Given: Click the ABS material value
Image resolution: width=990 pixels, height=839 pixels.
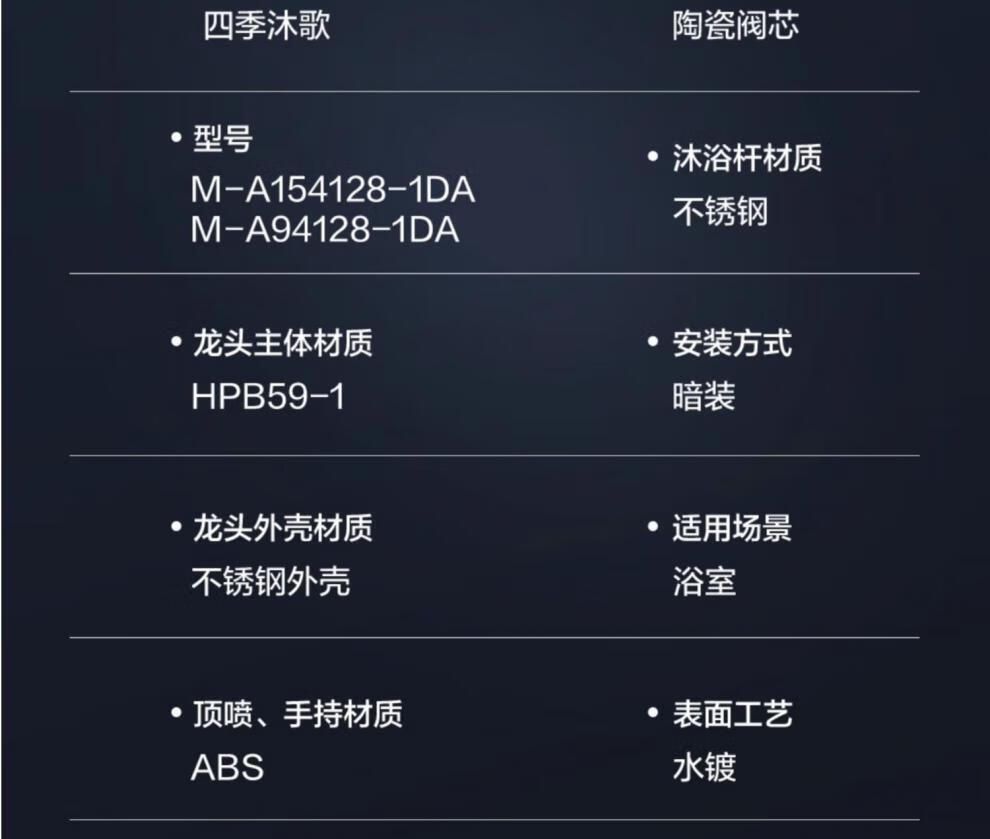Looking at the screenshot, I should [227, 768].
